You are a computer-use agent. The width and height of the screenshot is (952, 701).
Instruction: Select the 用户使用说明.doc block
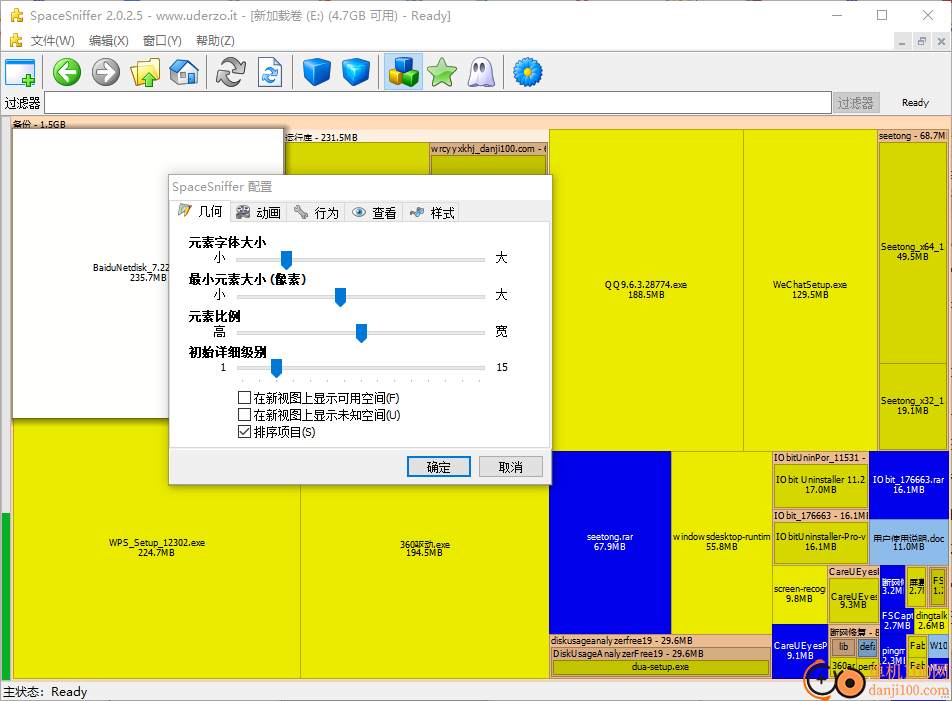point(909,542)
